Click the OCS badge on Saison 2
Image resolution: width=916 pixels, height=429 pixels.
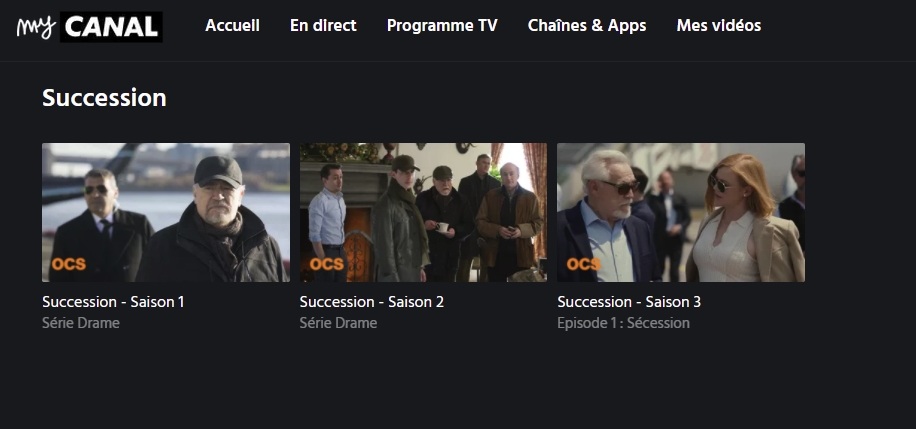coord(327,264)
